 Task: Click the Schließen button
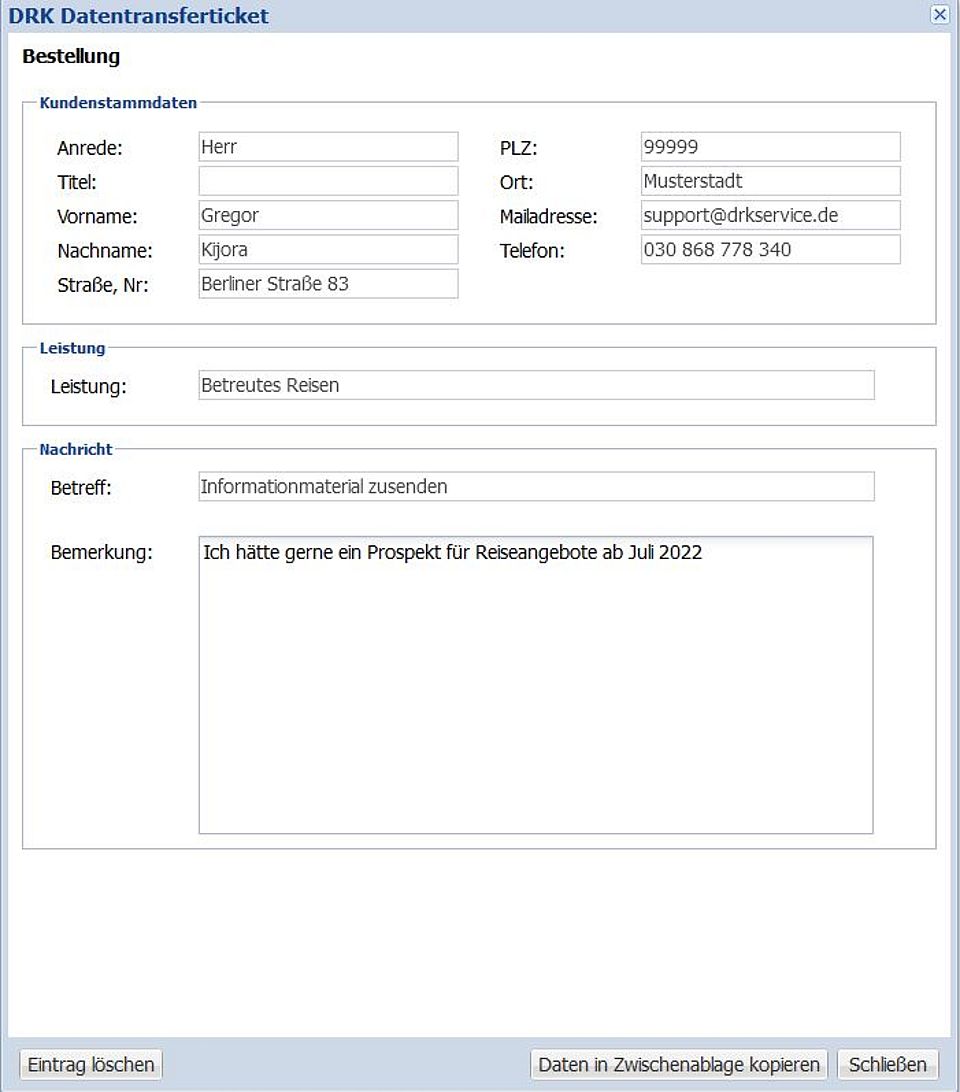(888, 1064)
